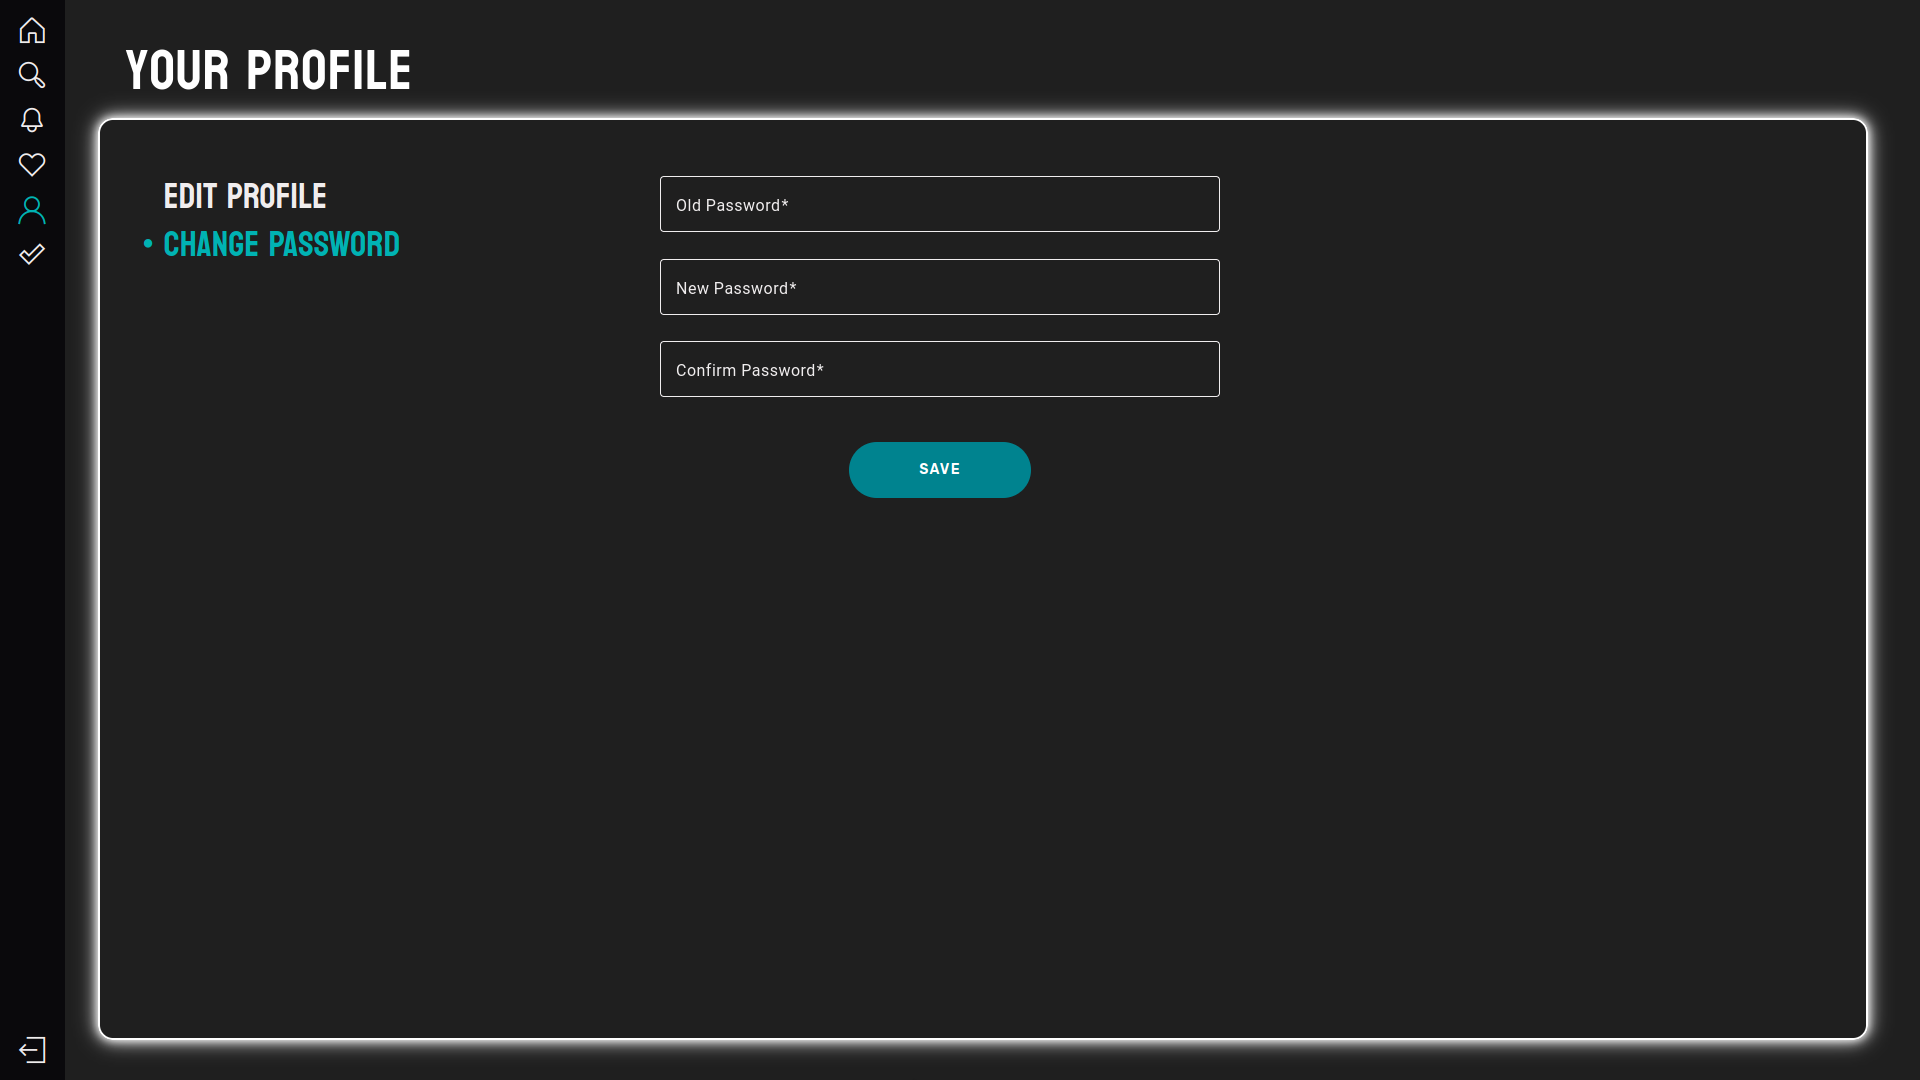This screenshot has width=1920, height=1080.
Task: Click the teal bullet beside Change Password
Action: click(x=148, y=244)
